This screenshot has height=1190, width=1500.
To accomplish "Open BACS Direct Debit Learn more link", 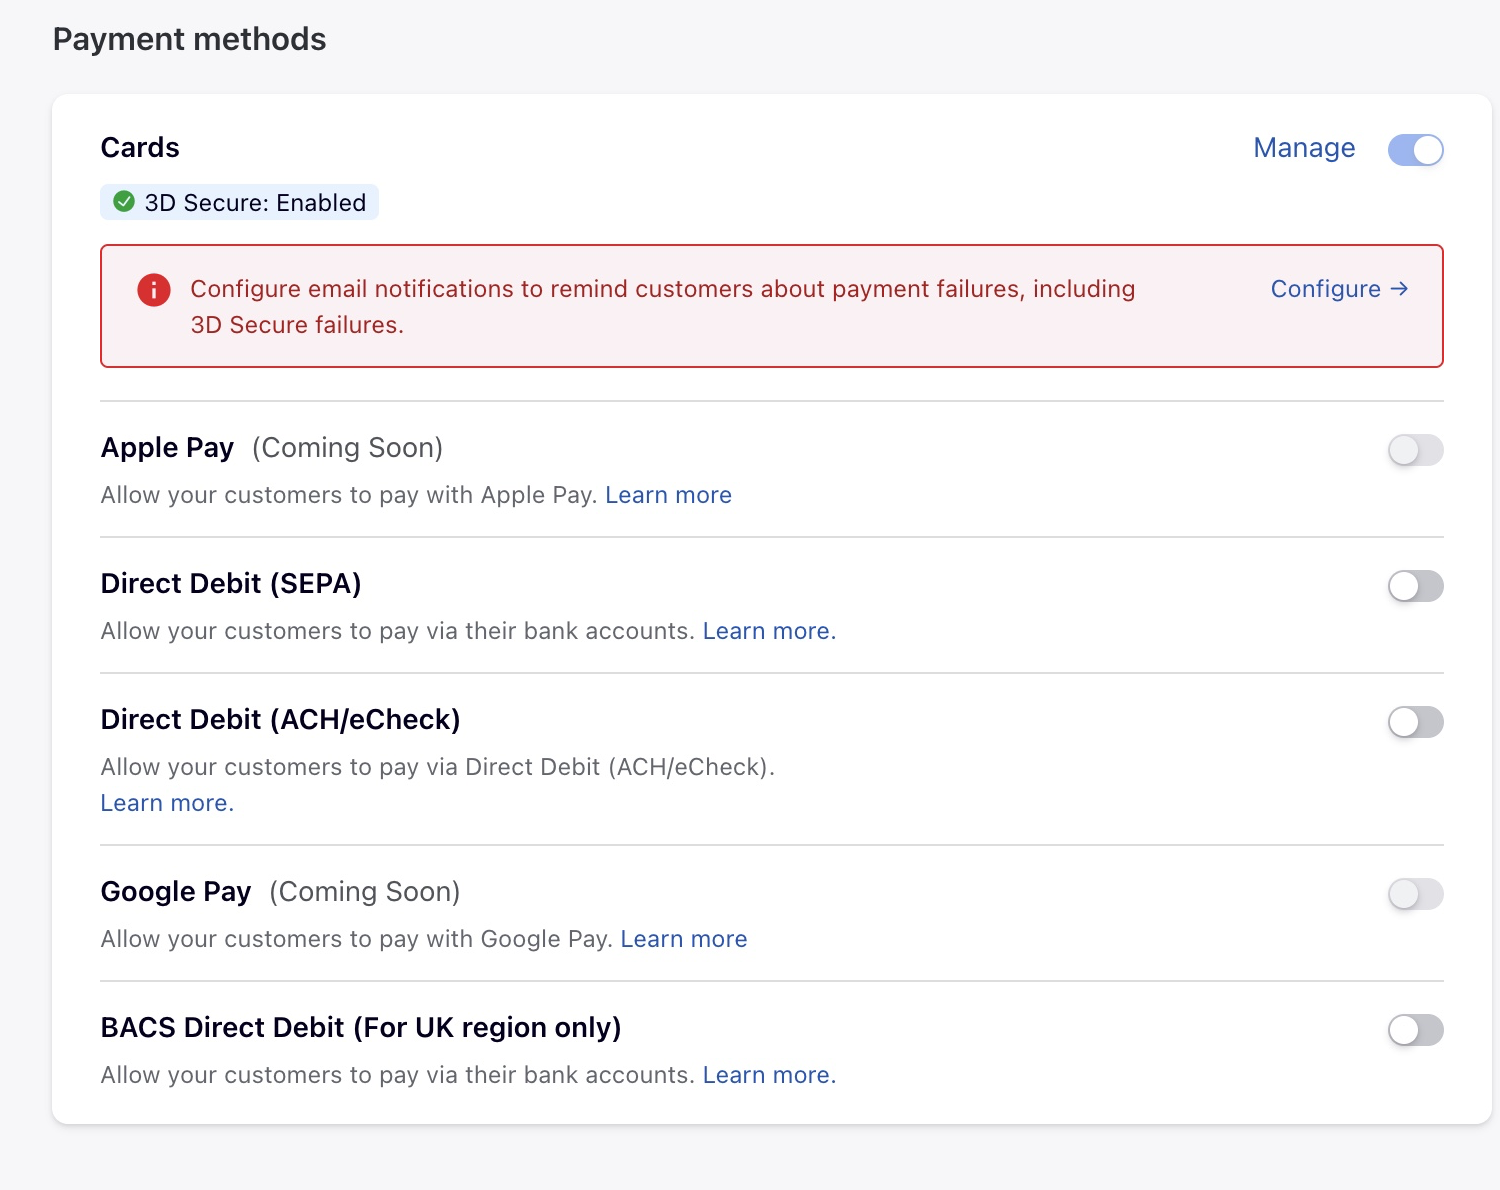I will point(769,1075).
